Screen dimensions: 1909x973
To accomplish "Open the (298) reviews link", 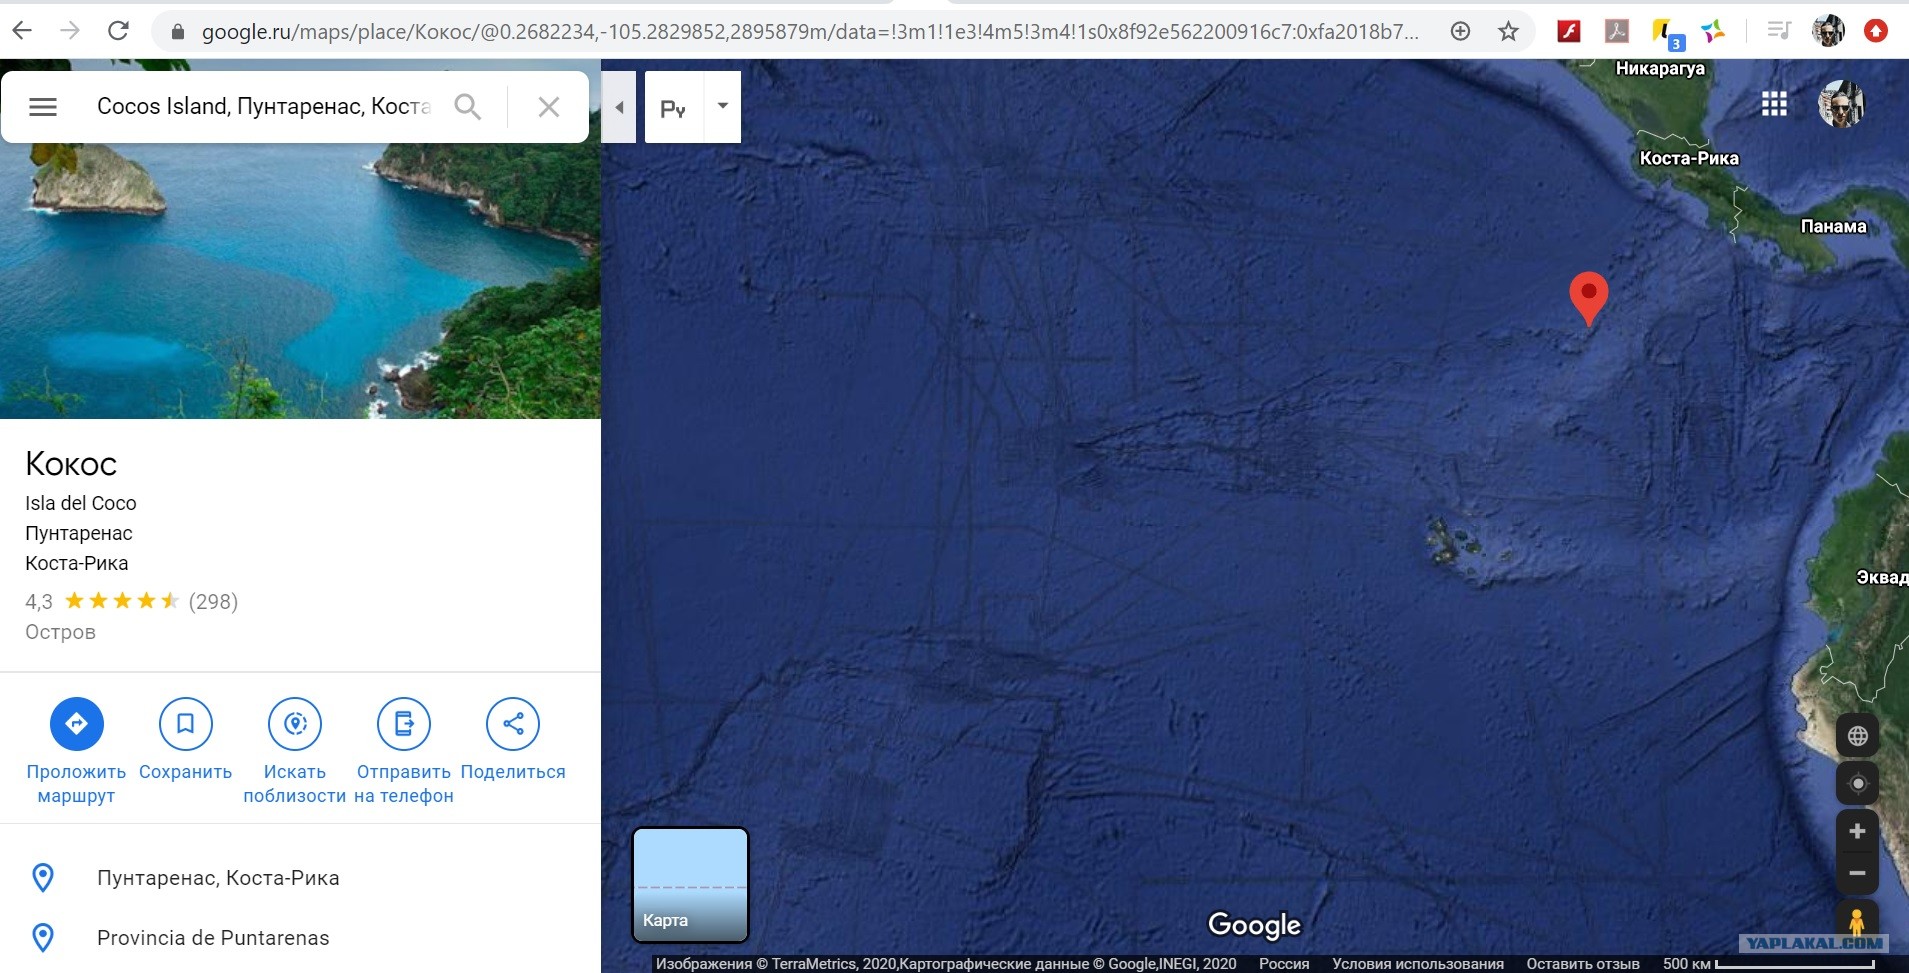I will (213, 601).
